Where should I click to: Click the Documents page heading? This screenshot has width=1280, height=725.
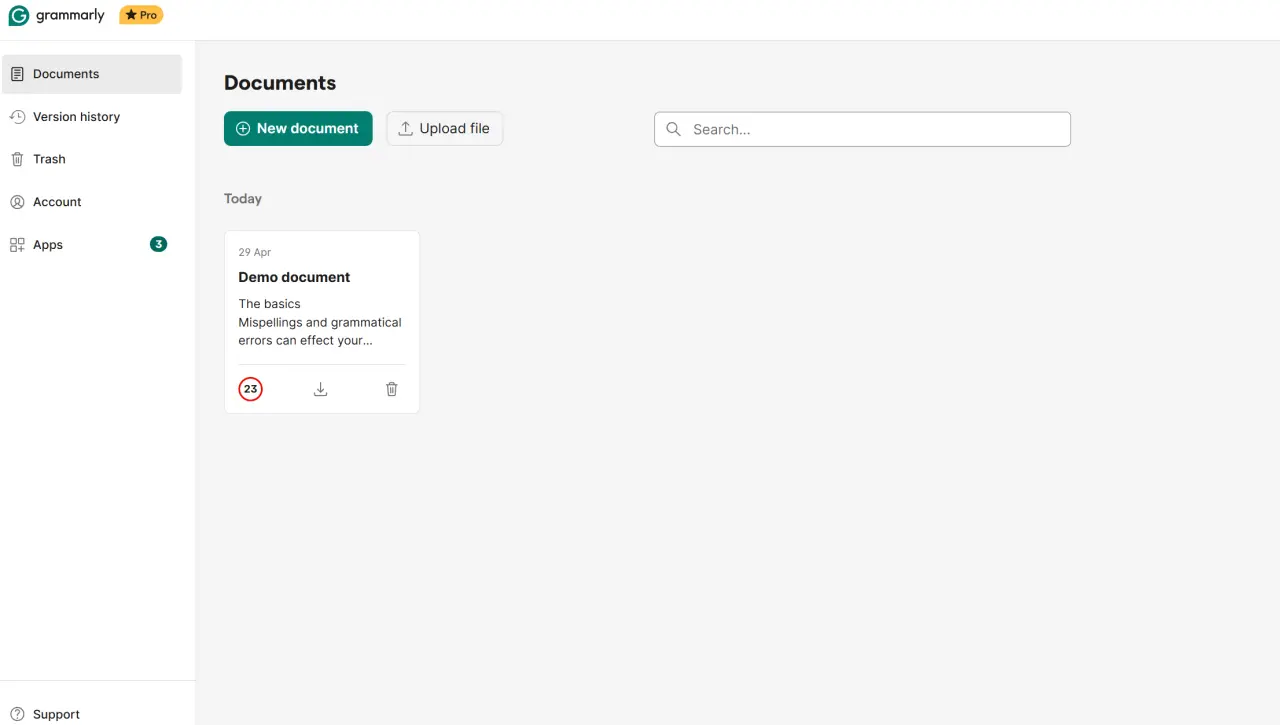pyautogui.click(x=280, y=83)
